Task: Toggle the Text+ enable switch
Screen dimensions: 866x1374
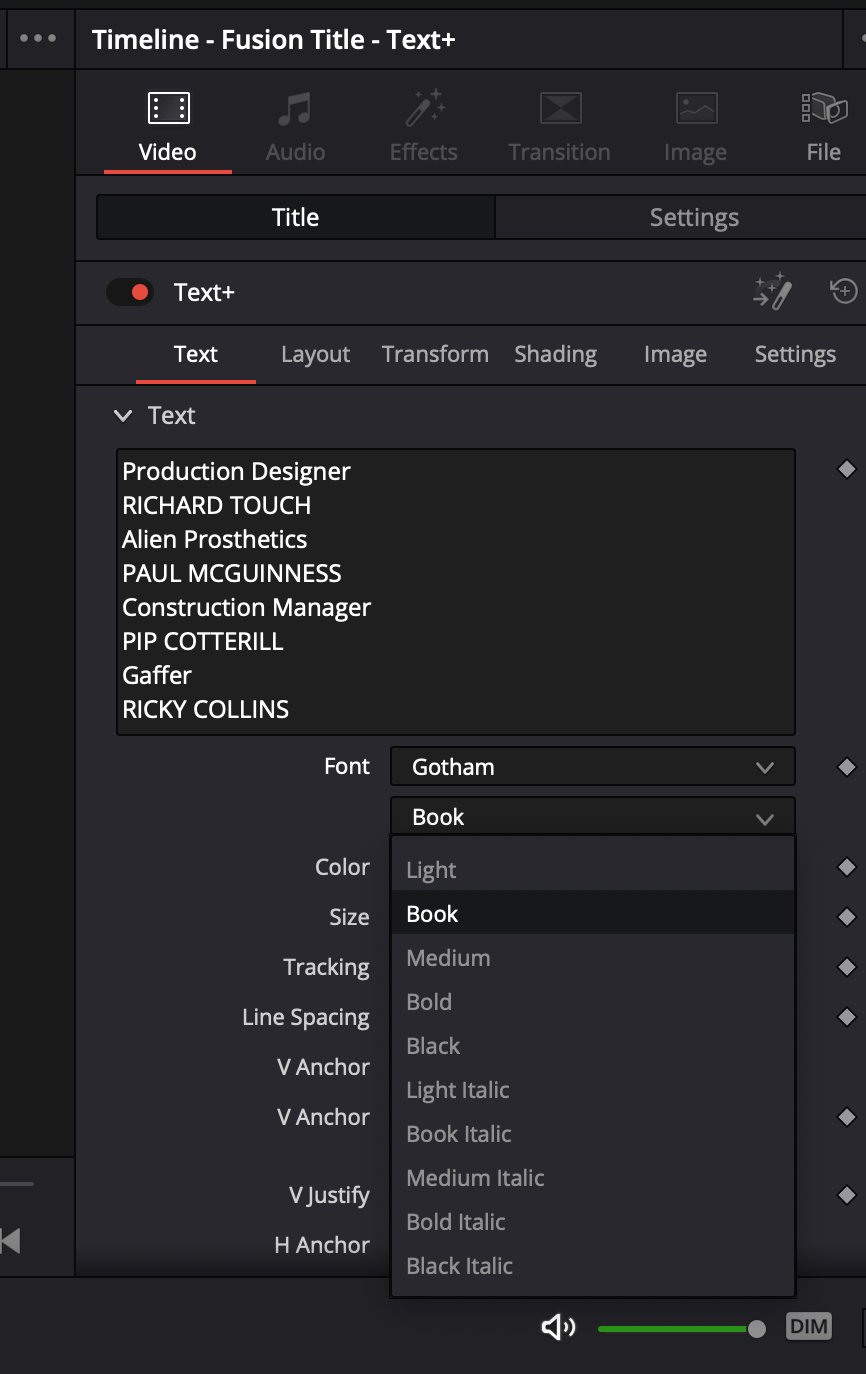Action: click(130, 292)
